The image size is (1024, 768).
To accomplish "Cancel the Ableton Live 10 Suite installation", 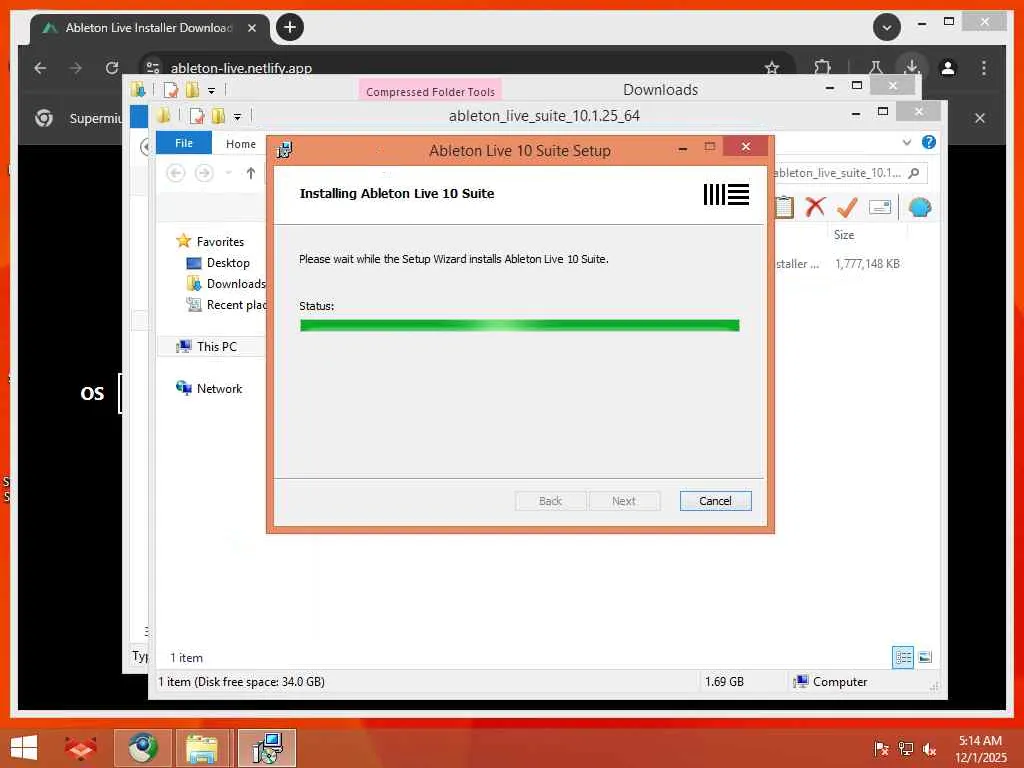I will point(715,501).
